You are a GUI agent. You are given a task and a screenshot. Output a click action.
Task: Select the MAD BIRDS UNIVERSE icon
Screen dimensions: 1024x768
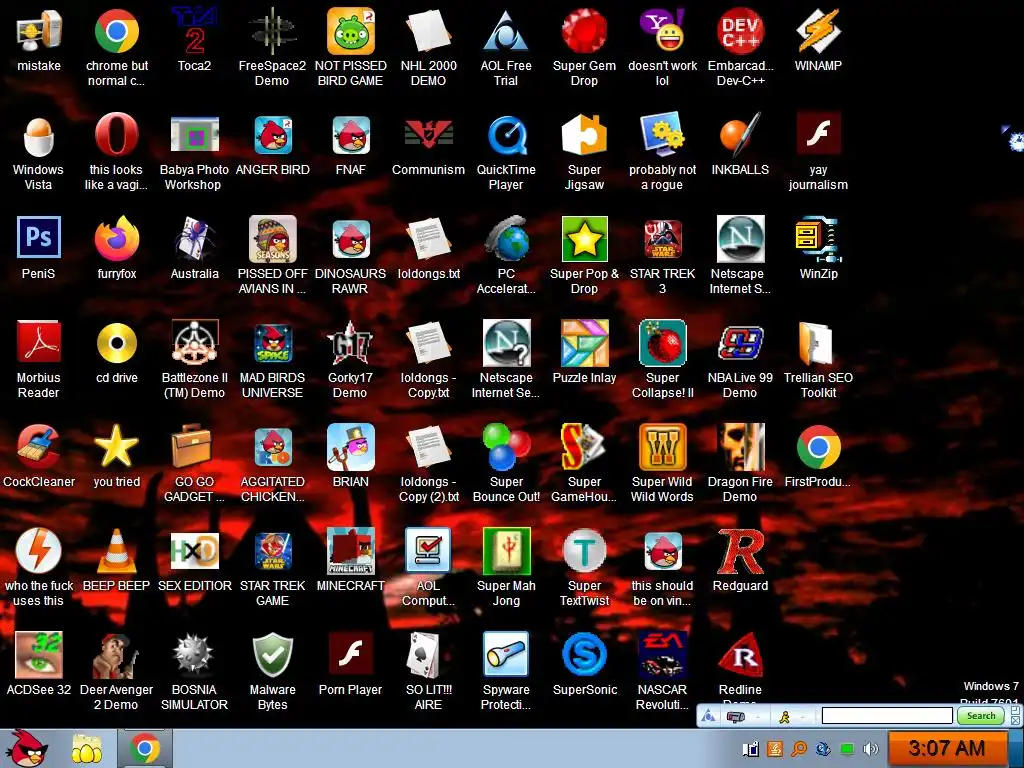tap(272, 343)
